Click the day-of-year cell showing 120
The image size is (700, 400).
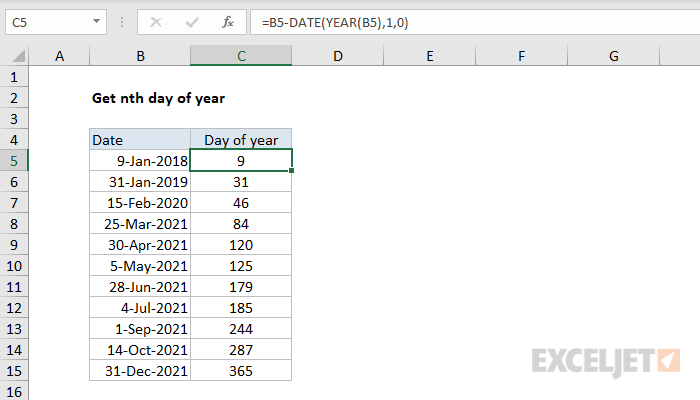(x=241, y=245)
